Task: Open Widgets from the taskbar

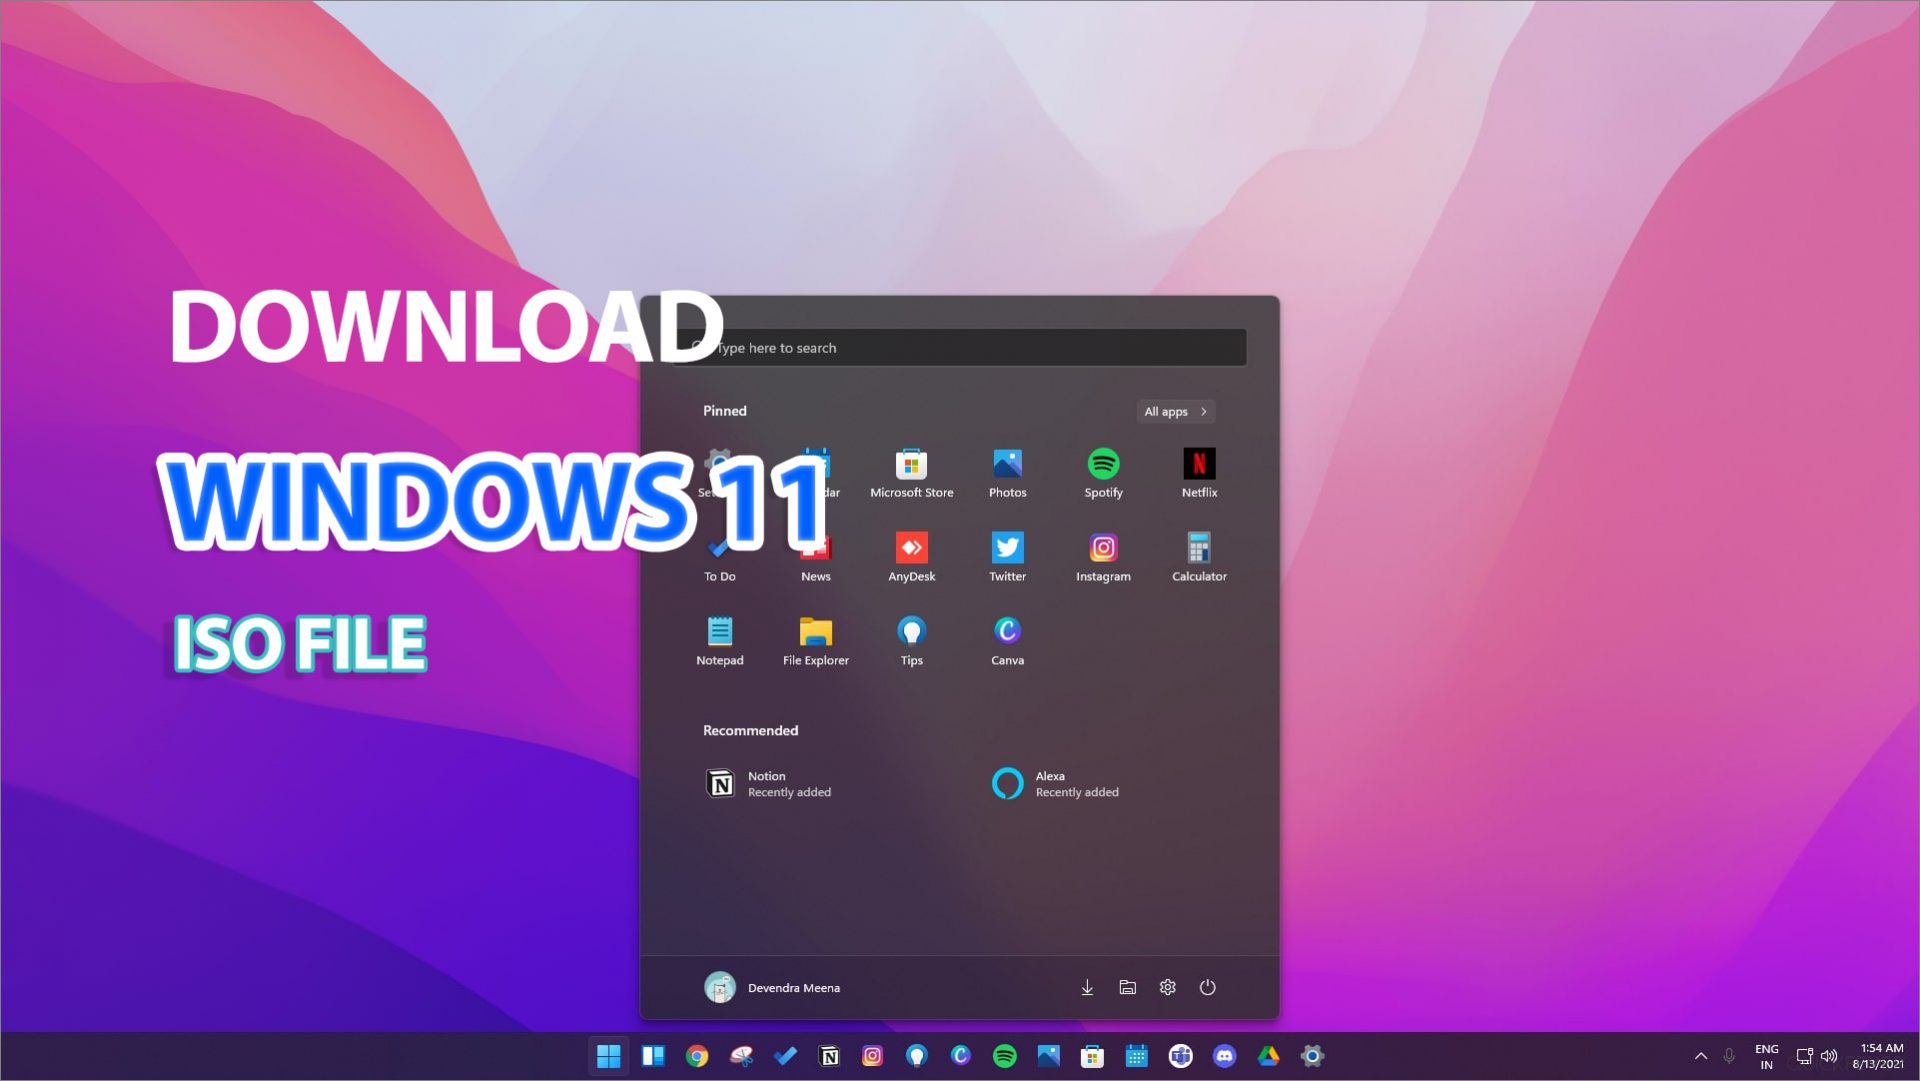Action: tap(653, 1056)
